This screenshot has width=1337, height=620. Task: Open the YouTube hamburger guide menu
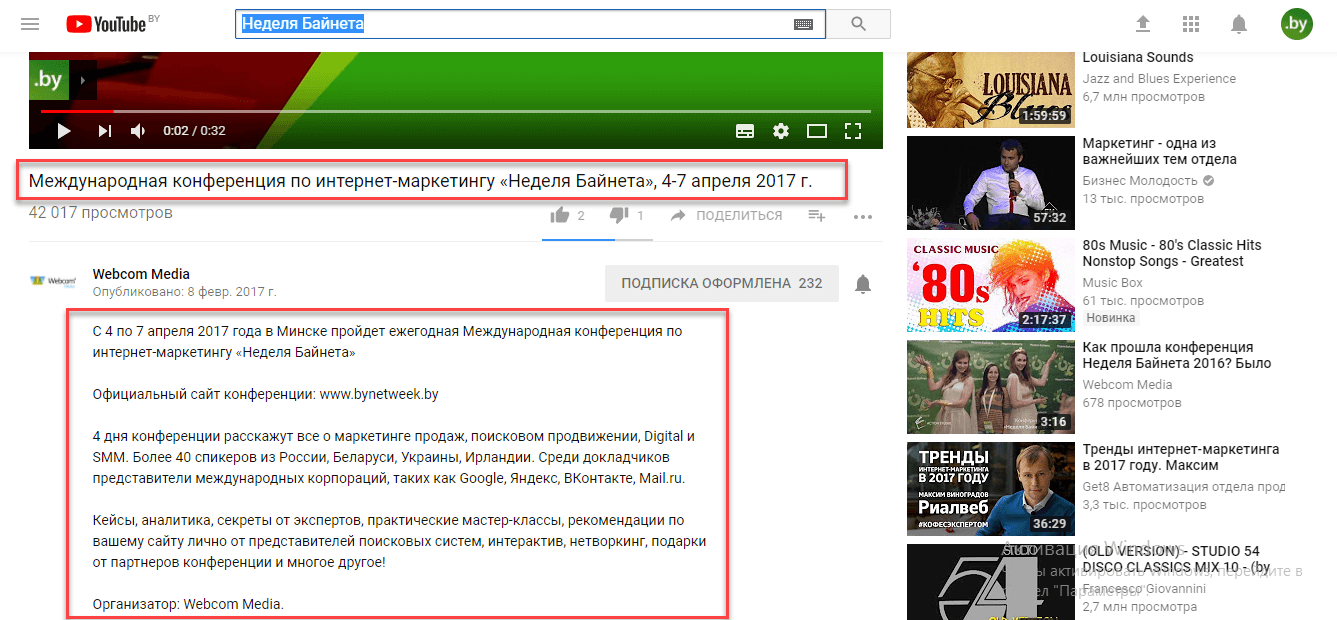click(x=30, y=24)
